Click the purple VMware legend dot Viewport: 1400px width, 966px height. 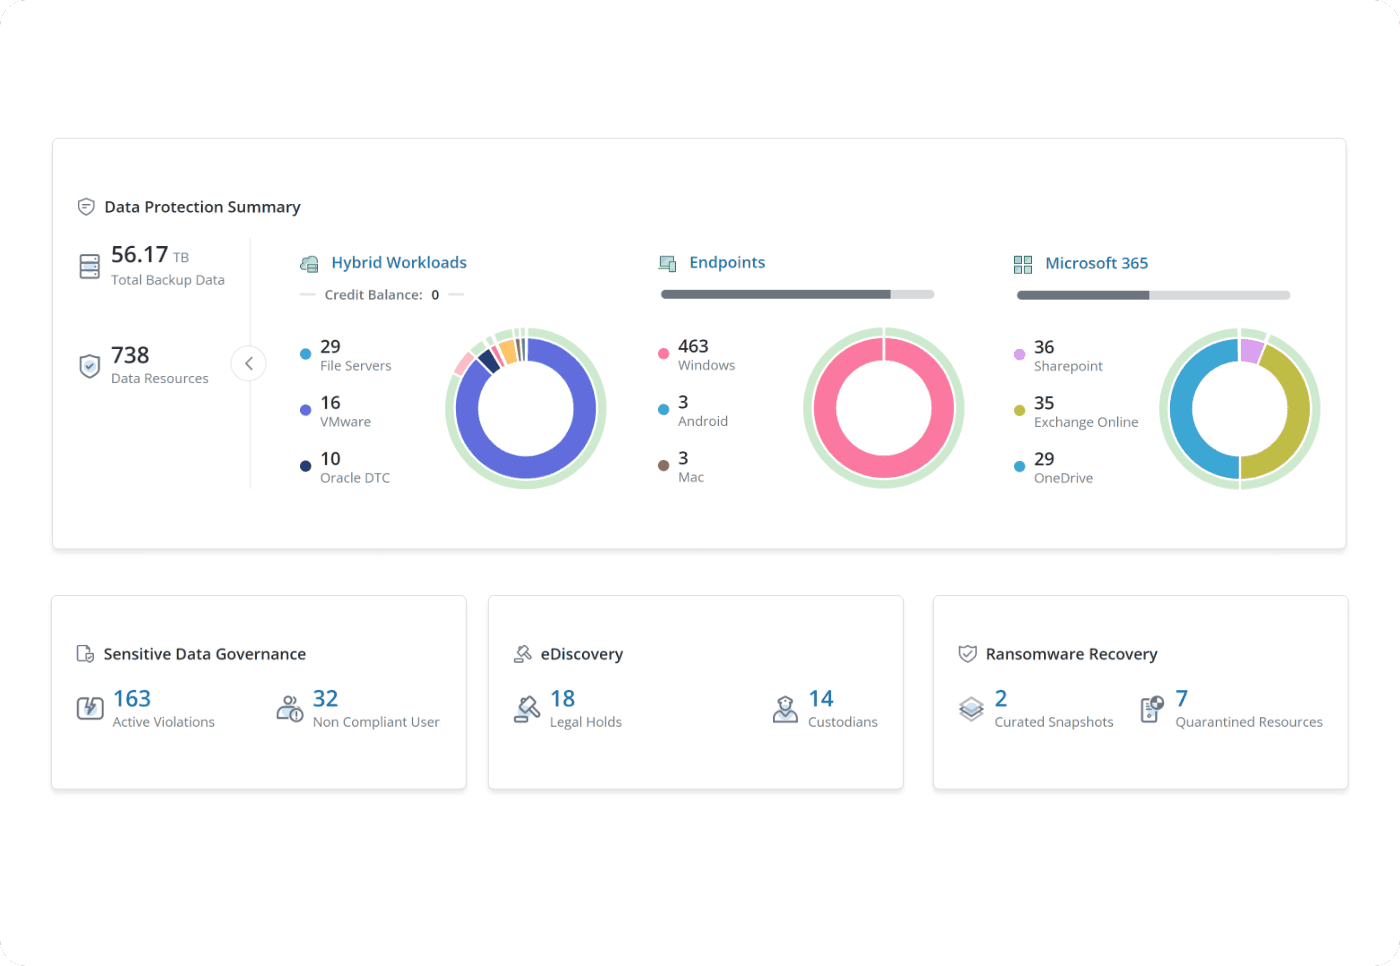coord(305,410)
